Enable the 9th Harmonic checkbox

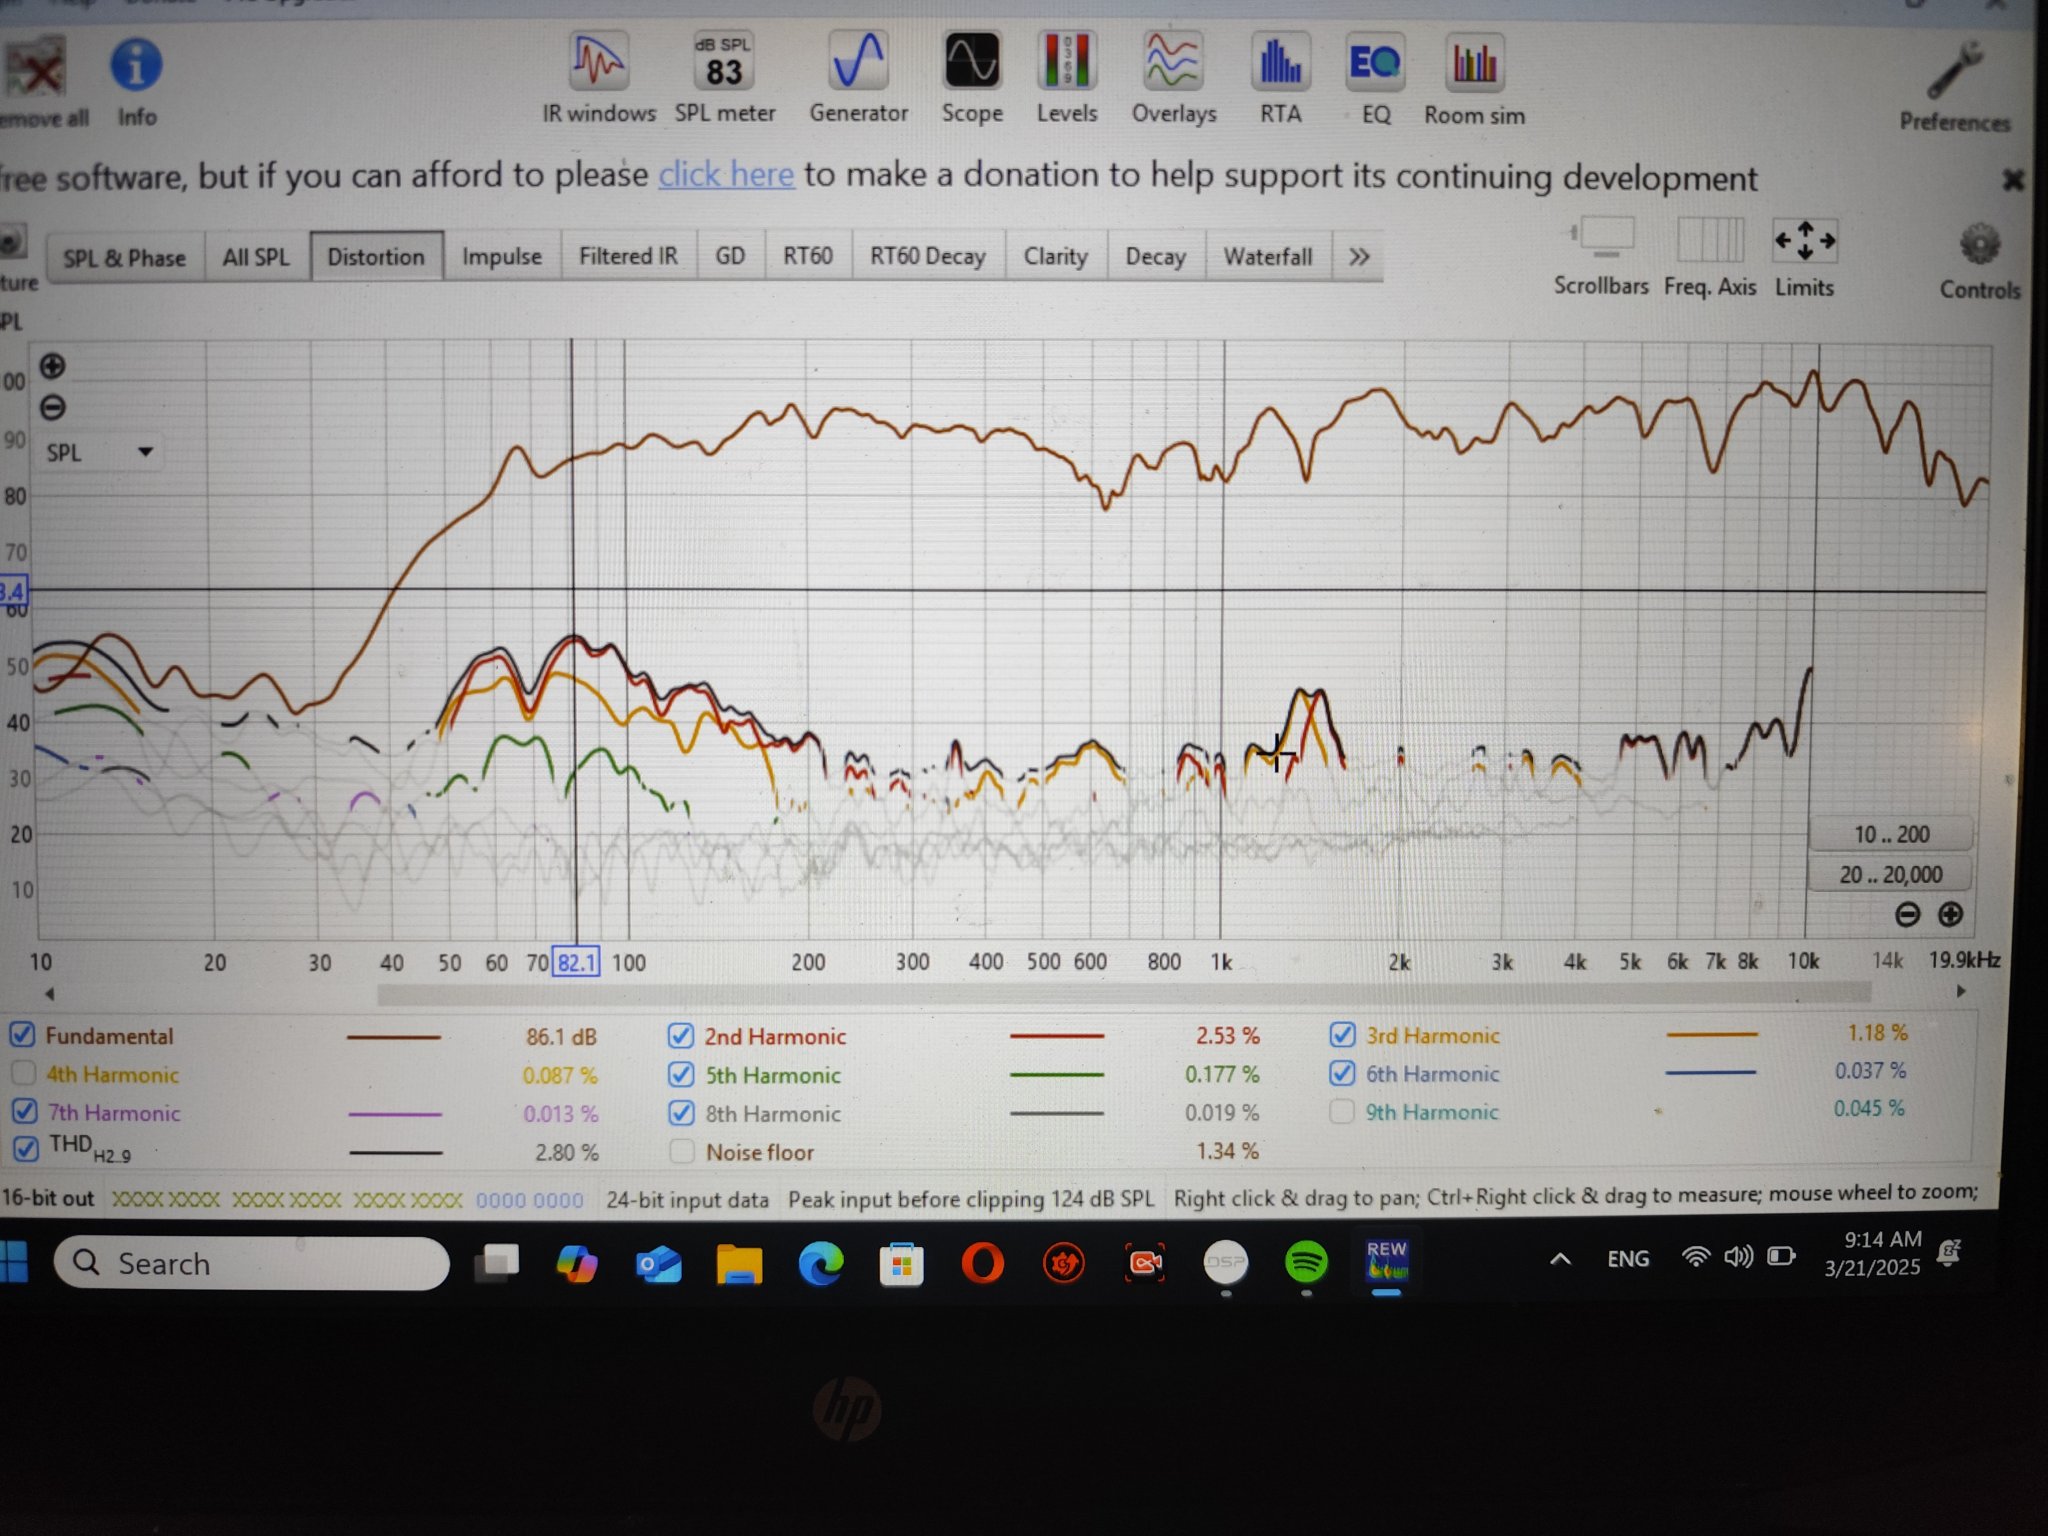[x=1343, y=1111]
